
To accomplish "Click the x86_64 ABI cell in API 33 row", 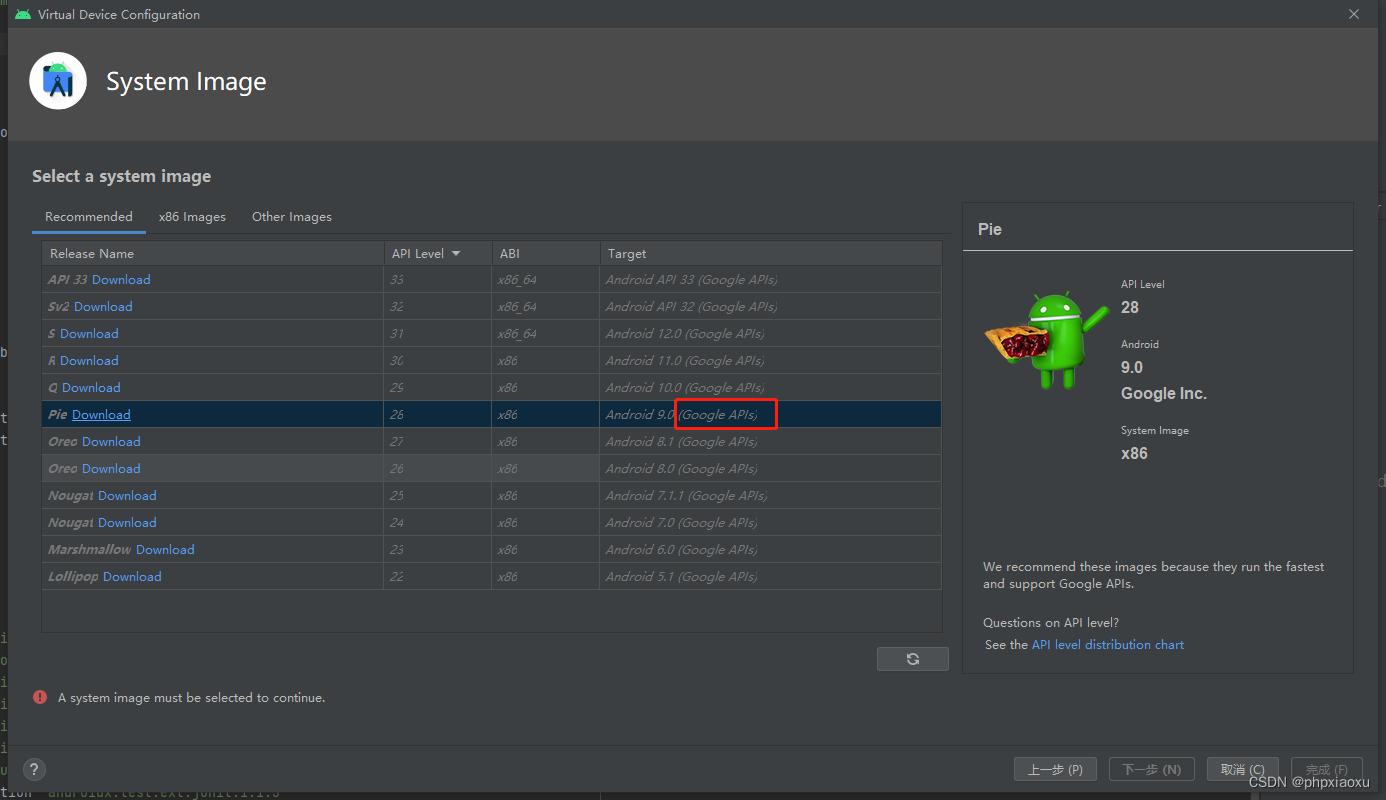I will (546, 280).
